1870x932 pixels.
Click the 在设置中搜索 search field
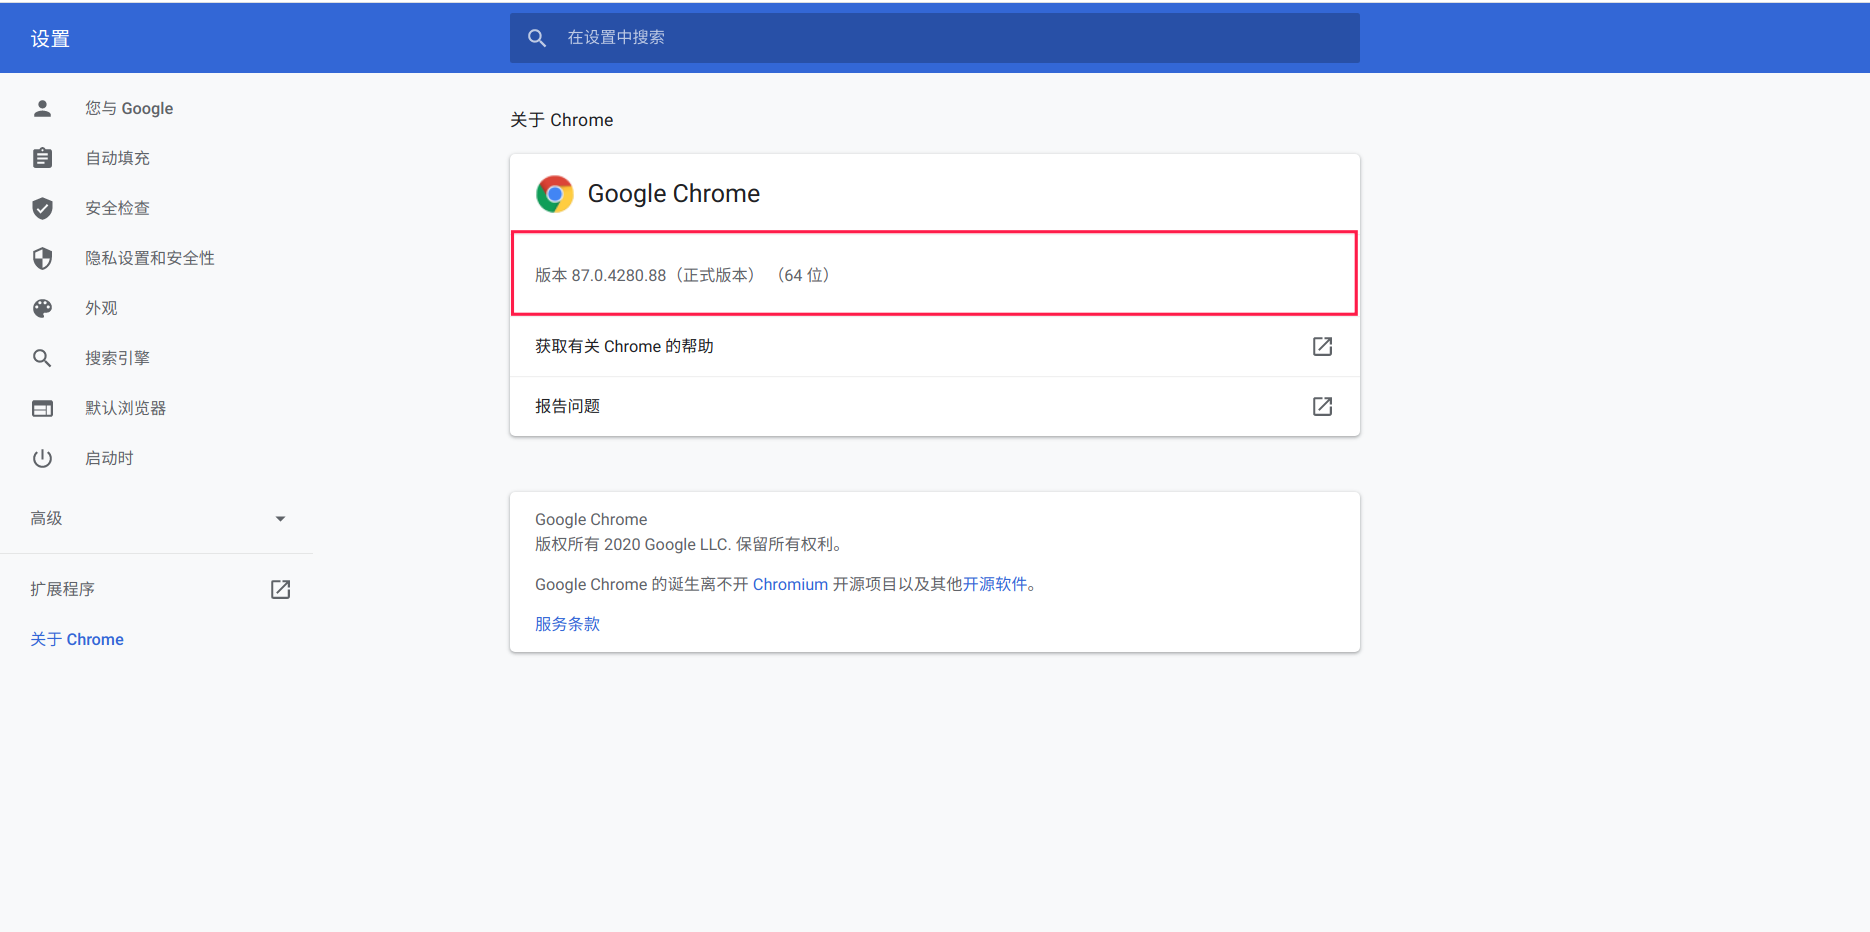pos(933,37)
